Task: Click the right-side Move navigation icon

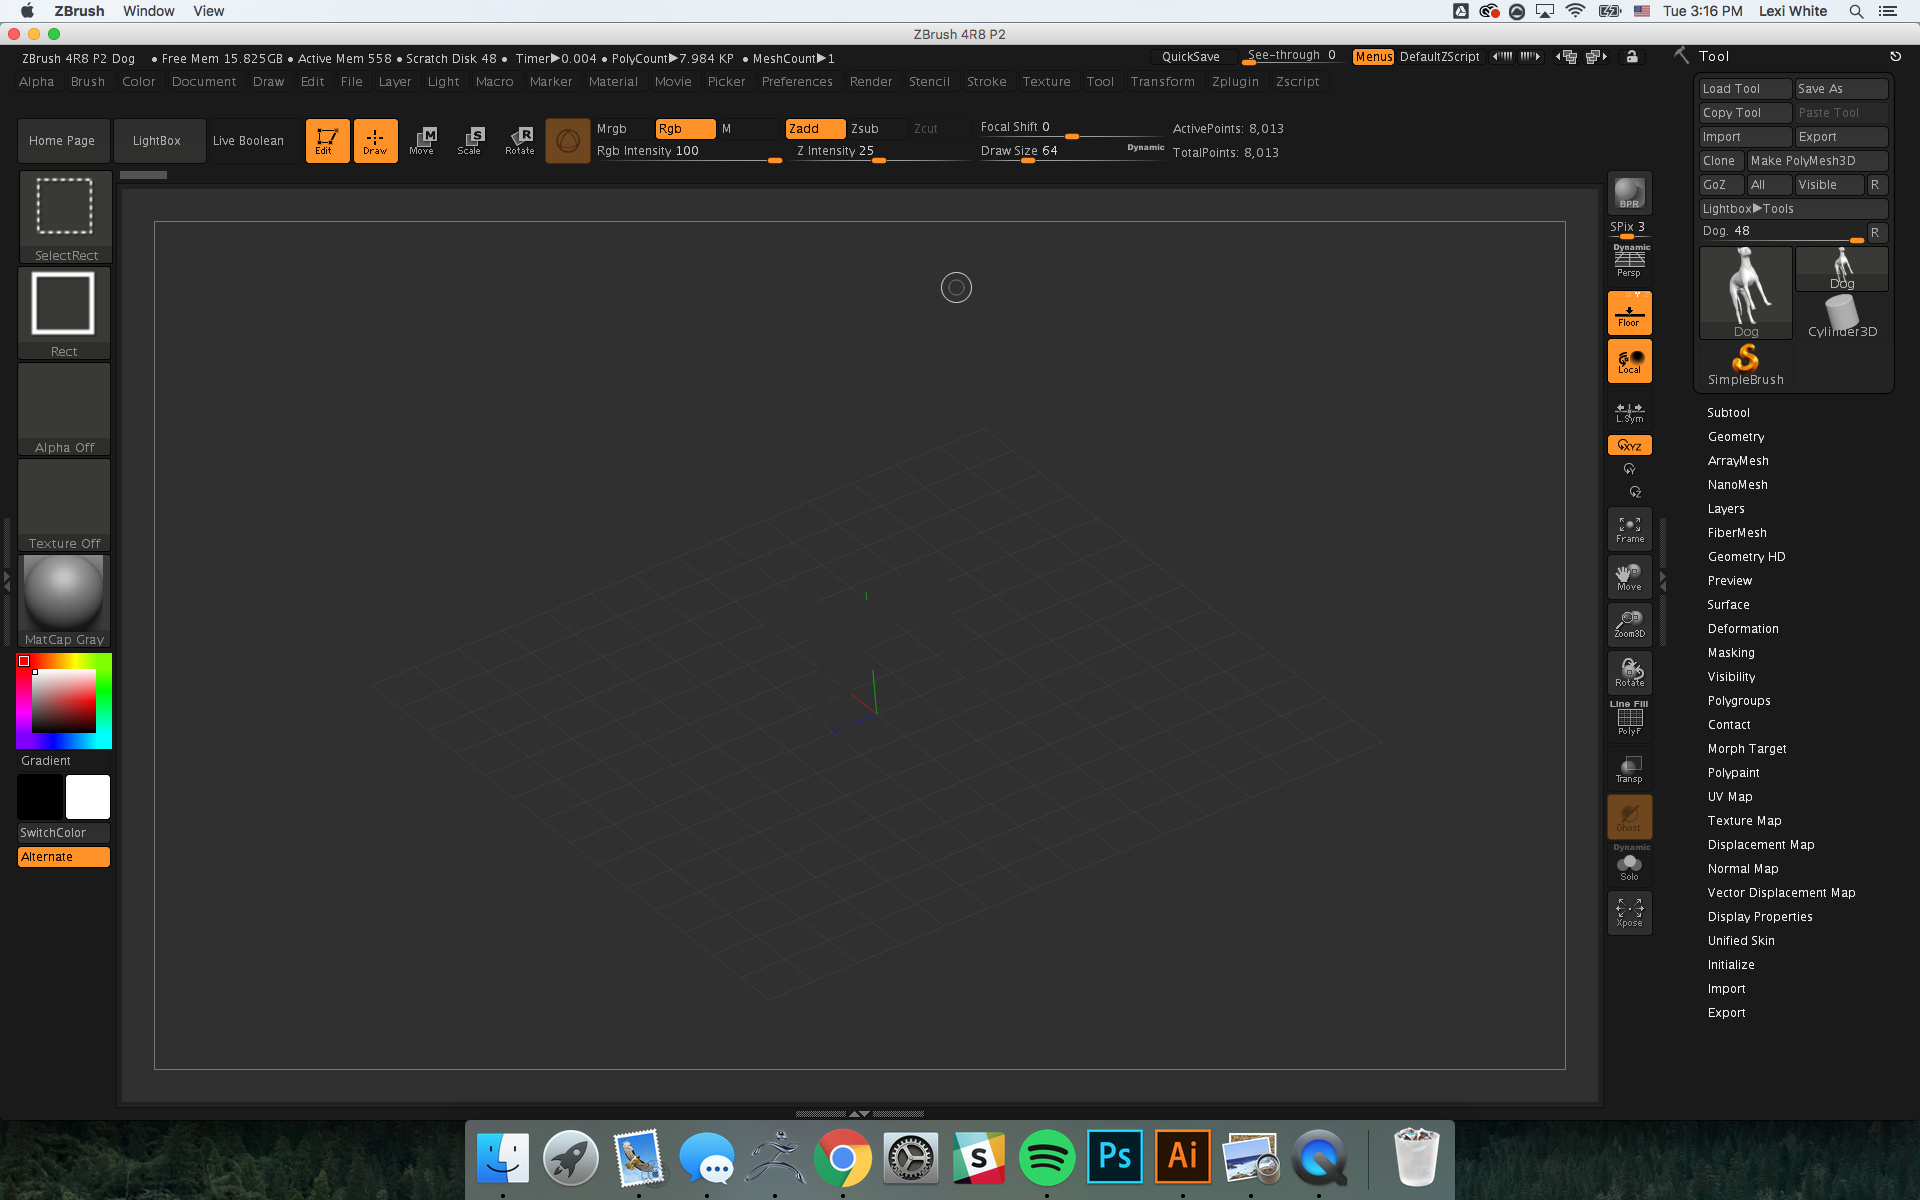Action: click(x=1629, y=577)
